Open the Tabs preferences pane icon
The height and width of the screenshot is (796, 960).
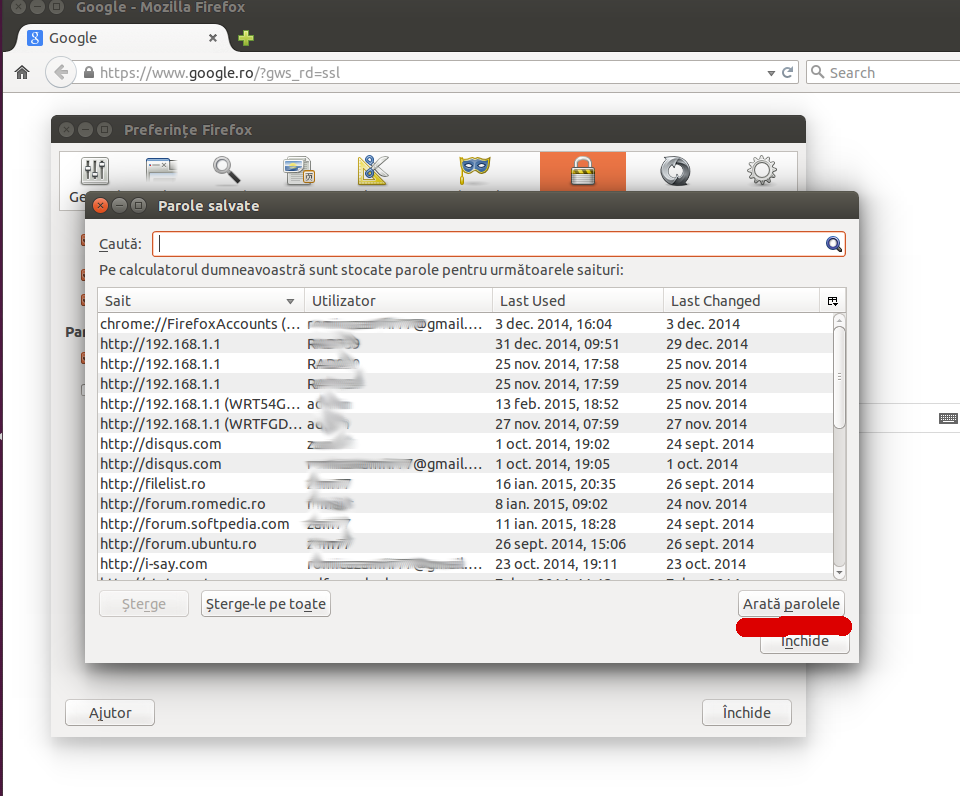click(x=161, y=170)
